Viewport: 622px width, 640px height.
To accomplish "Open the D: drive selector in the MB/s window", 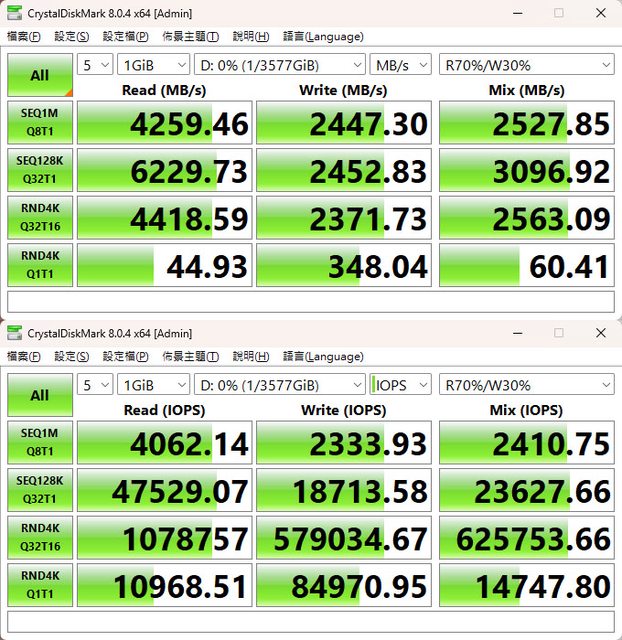I will [x=279, y=65].
